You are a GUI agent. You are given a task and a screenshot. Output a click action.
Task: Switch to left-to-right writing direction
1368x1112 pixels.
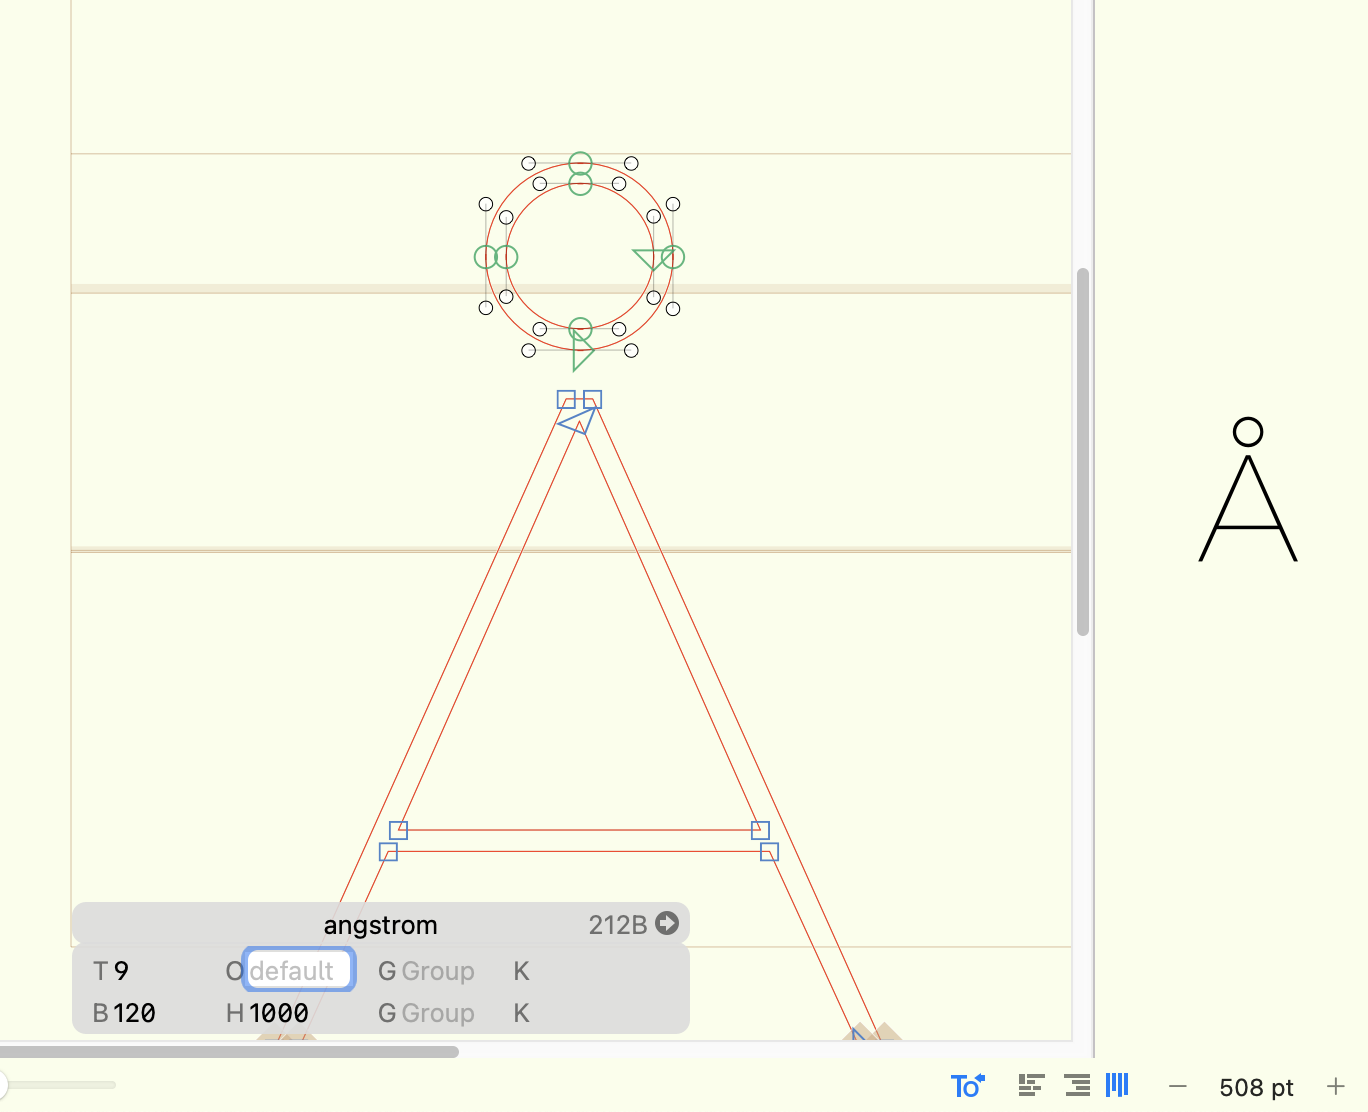click(x=1031, y=1086)
